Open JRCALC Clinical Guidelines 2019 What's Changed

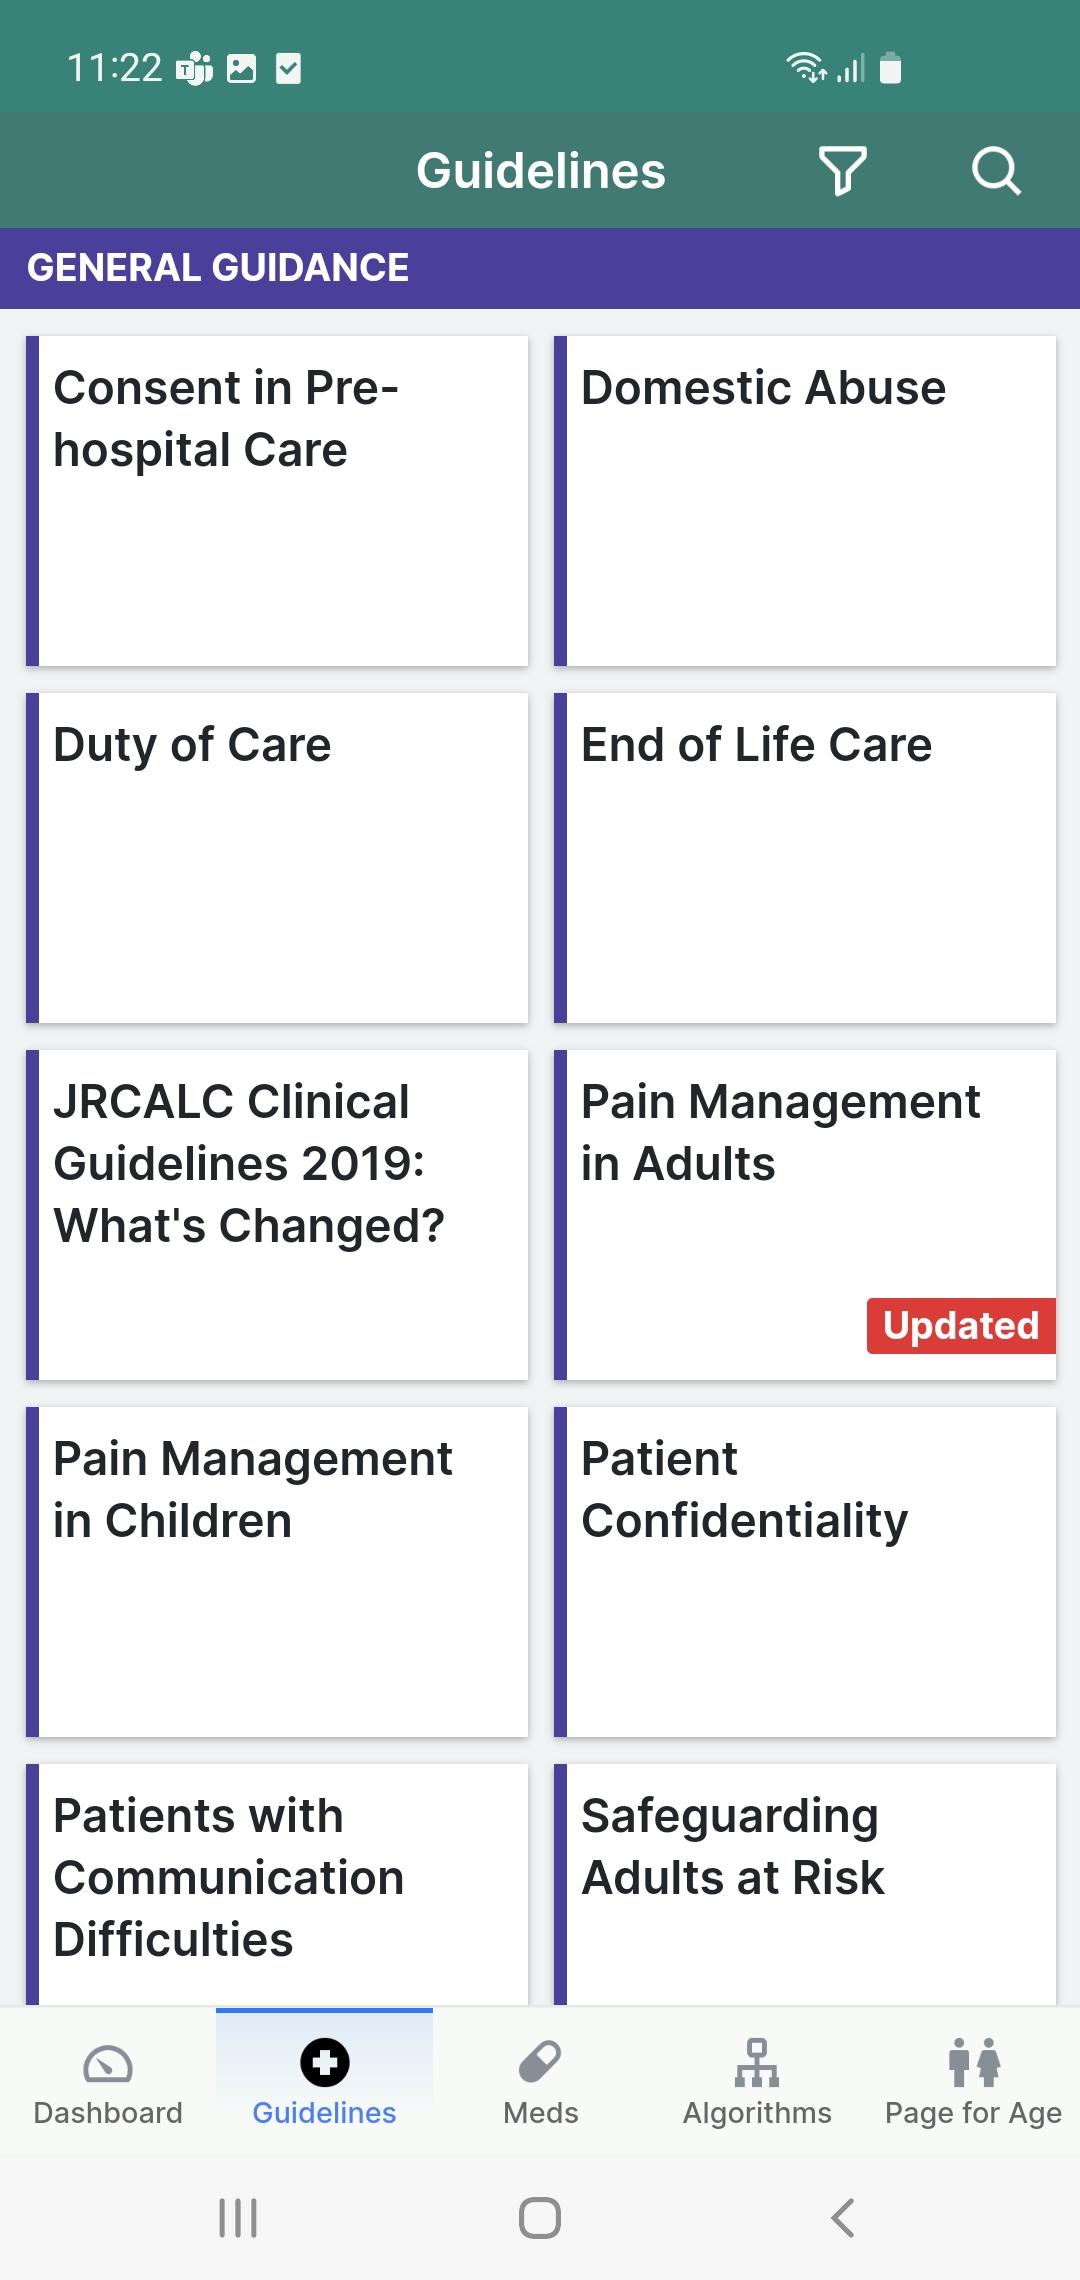277,1215
